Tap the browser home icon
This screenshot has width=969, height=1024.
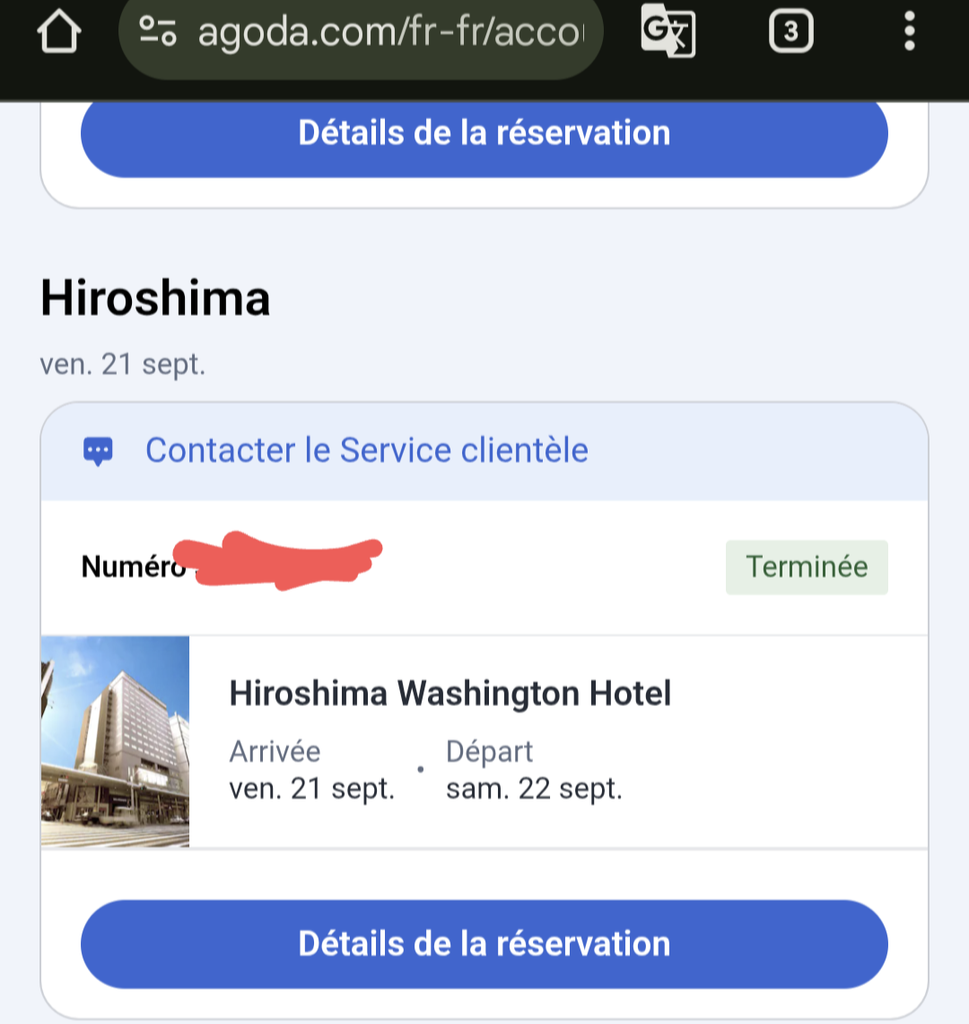click(59, 31)
